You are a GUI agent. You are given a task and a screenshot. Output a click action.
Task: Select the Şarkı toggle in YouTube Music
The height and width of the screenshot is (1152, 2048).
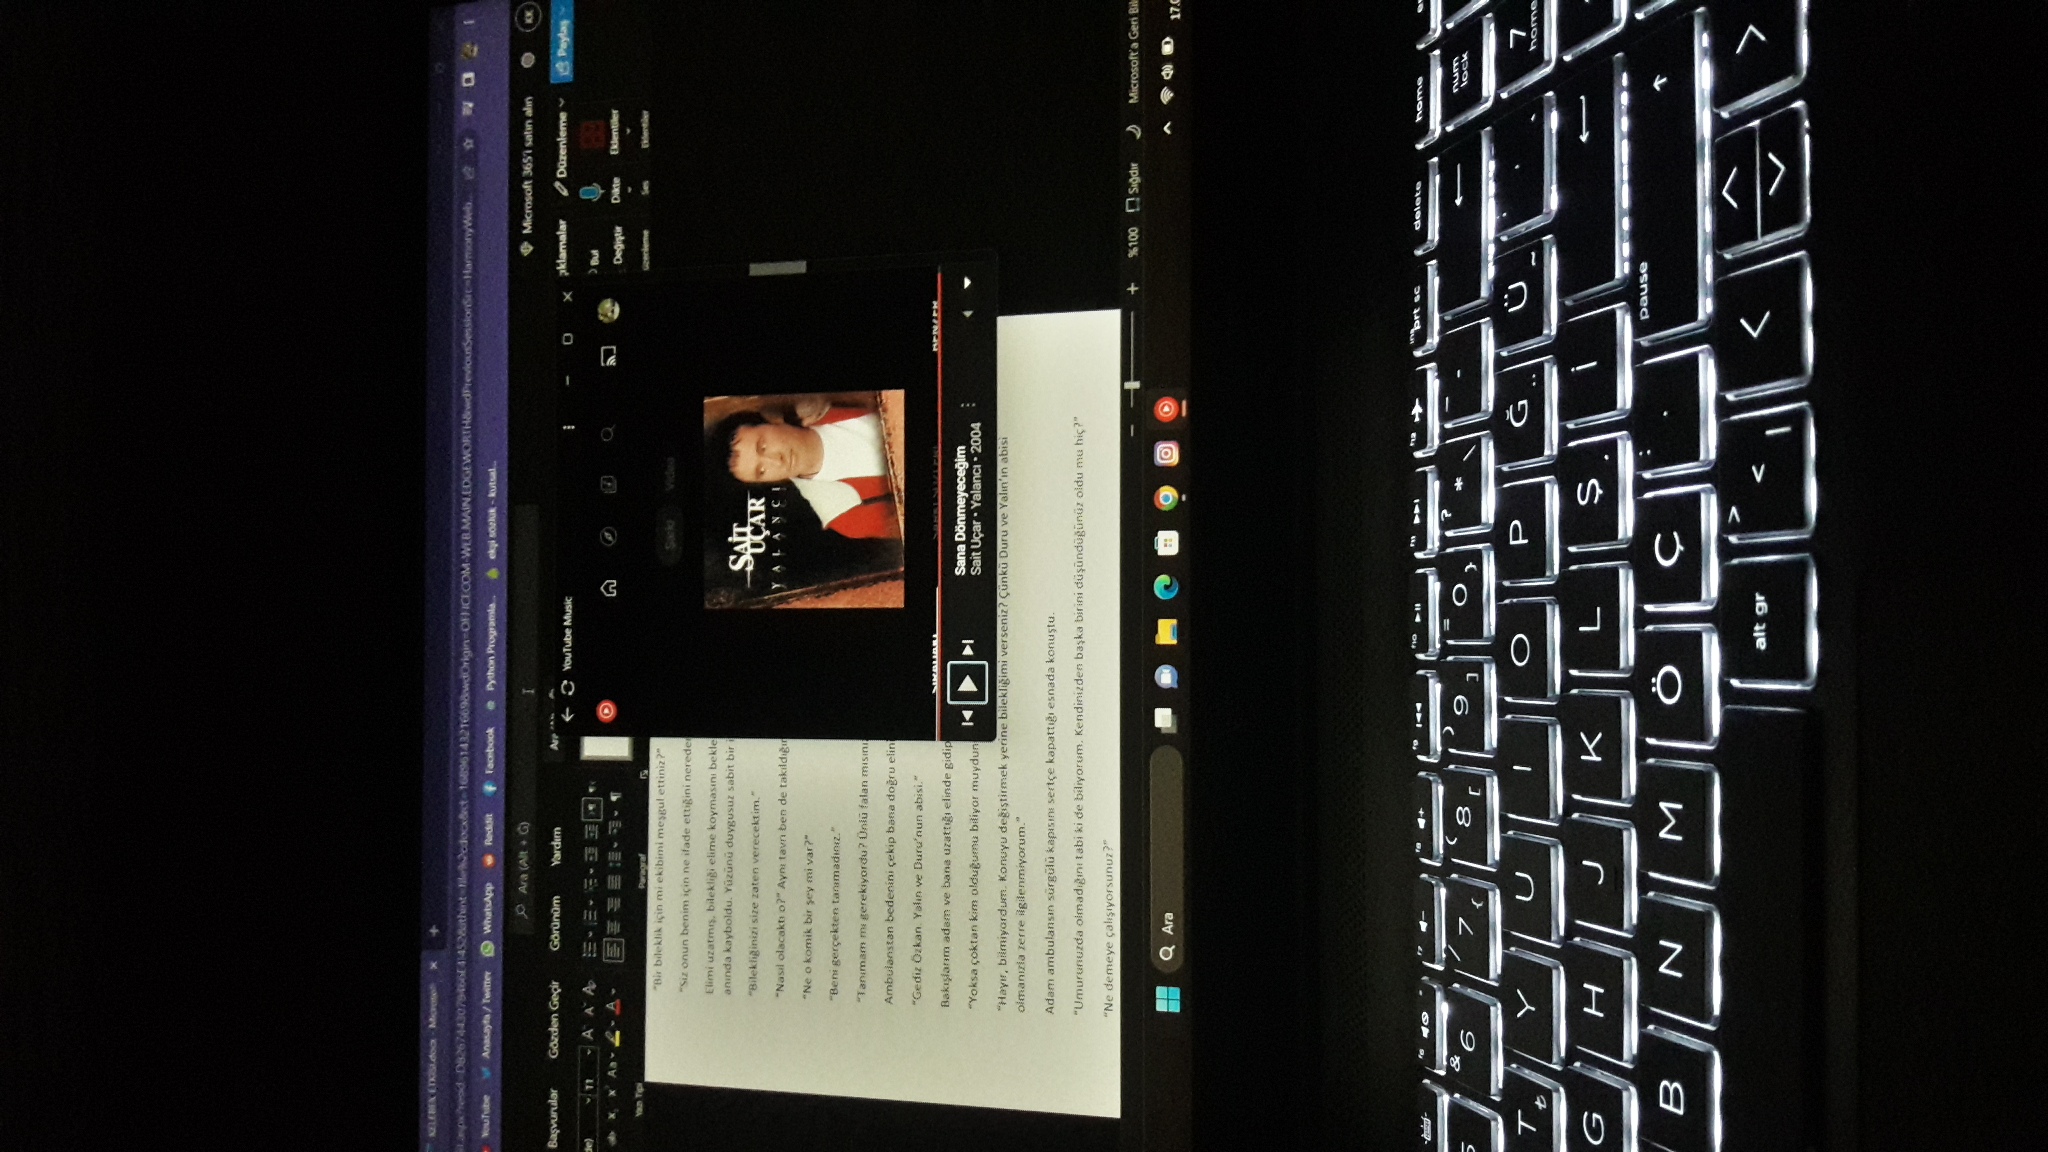(670, 533)
